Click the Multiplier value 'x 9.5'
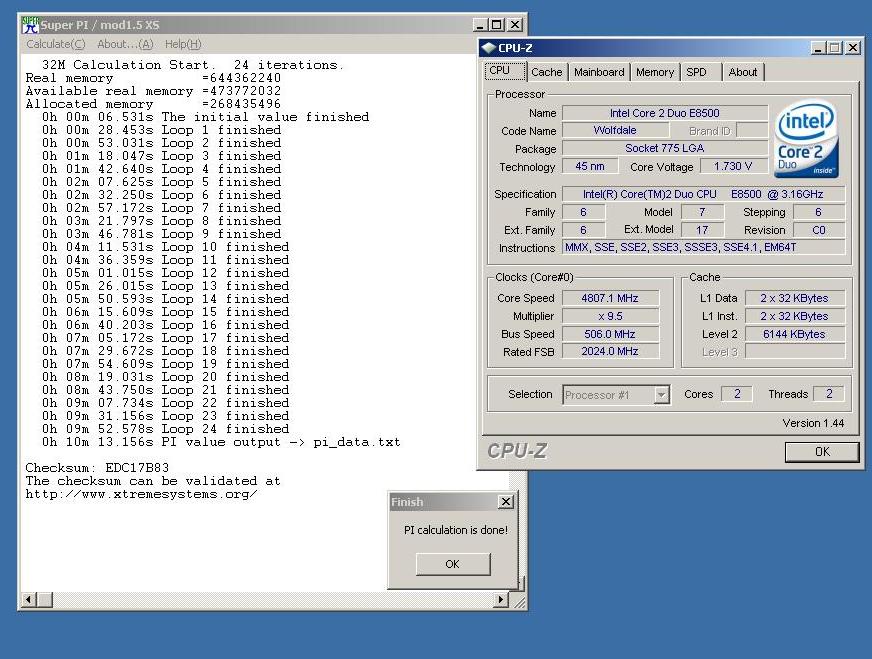Viewport: 872px width, 659px height. [610, 316]
